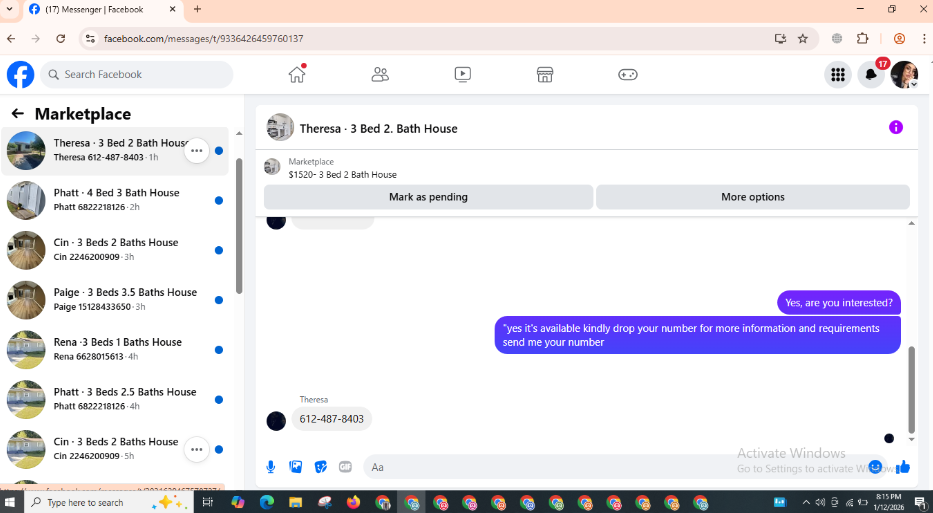View site information icon in address bar
This screenshot has width=933, height=513.
(90, 39)
